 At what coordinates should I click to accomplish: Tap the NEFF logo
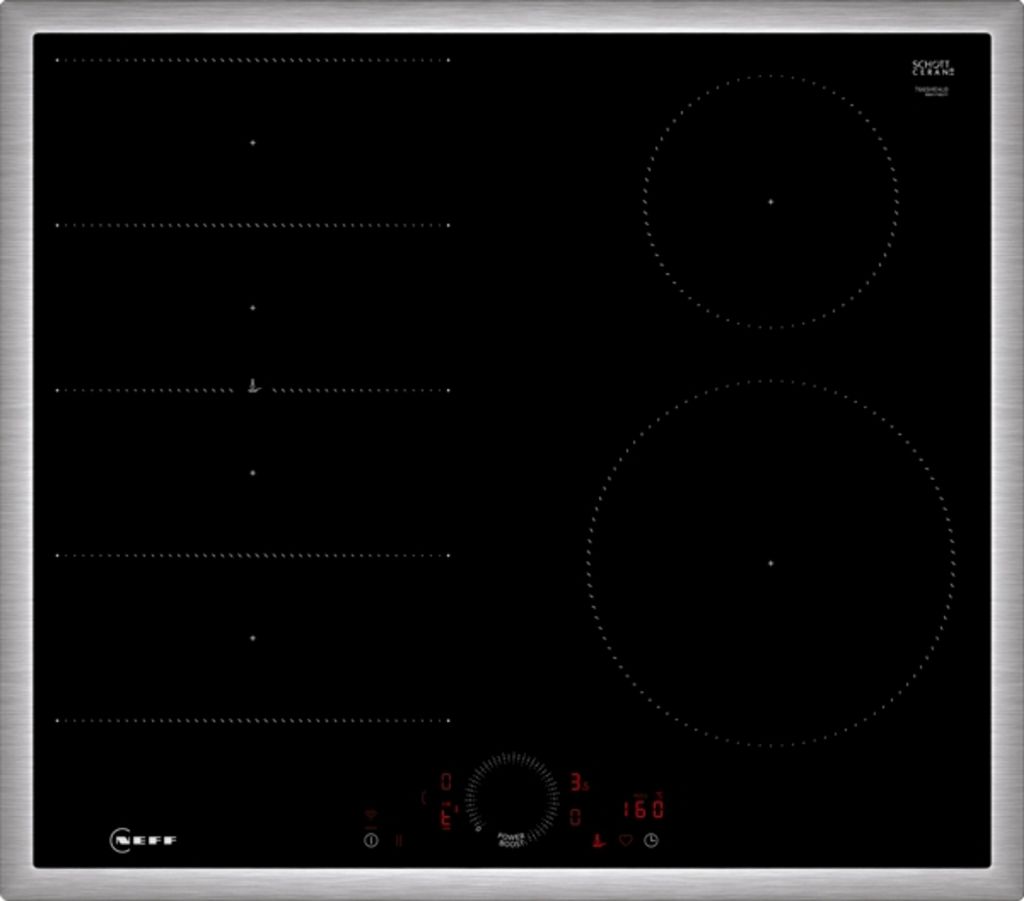pyautogui.click(x=144, y=840)
